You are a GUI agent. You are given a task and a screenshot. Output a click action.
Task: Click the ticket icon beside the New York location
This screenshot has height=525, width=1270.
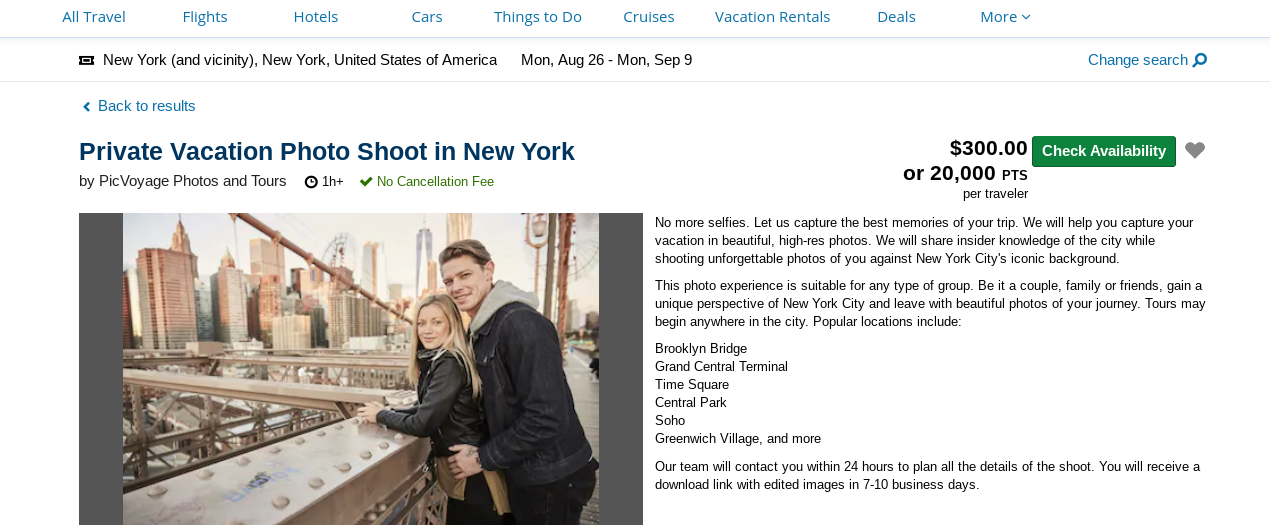pos(87,60)
